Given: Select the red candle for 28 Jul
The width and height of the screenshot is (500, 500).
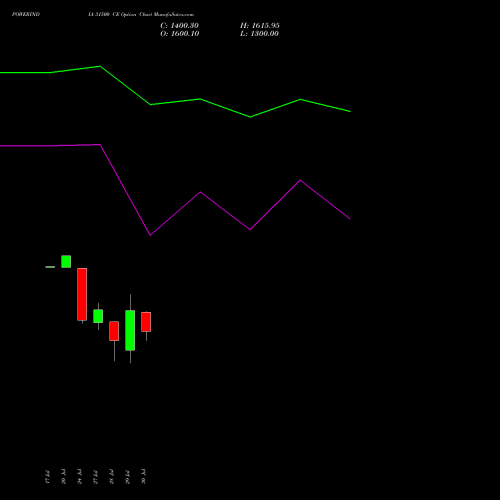Looking at the screenshot, I should [x=114, y=331].
